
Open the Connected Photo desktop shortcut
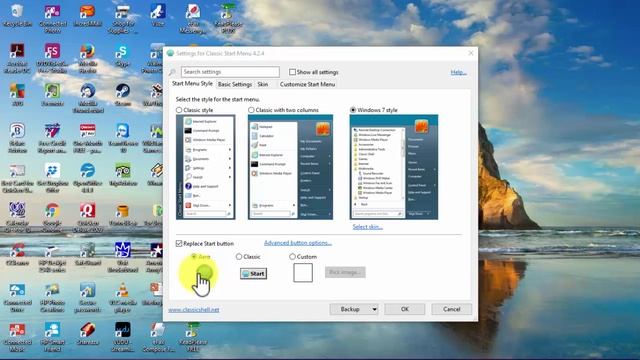(x=52, y=18)
